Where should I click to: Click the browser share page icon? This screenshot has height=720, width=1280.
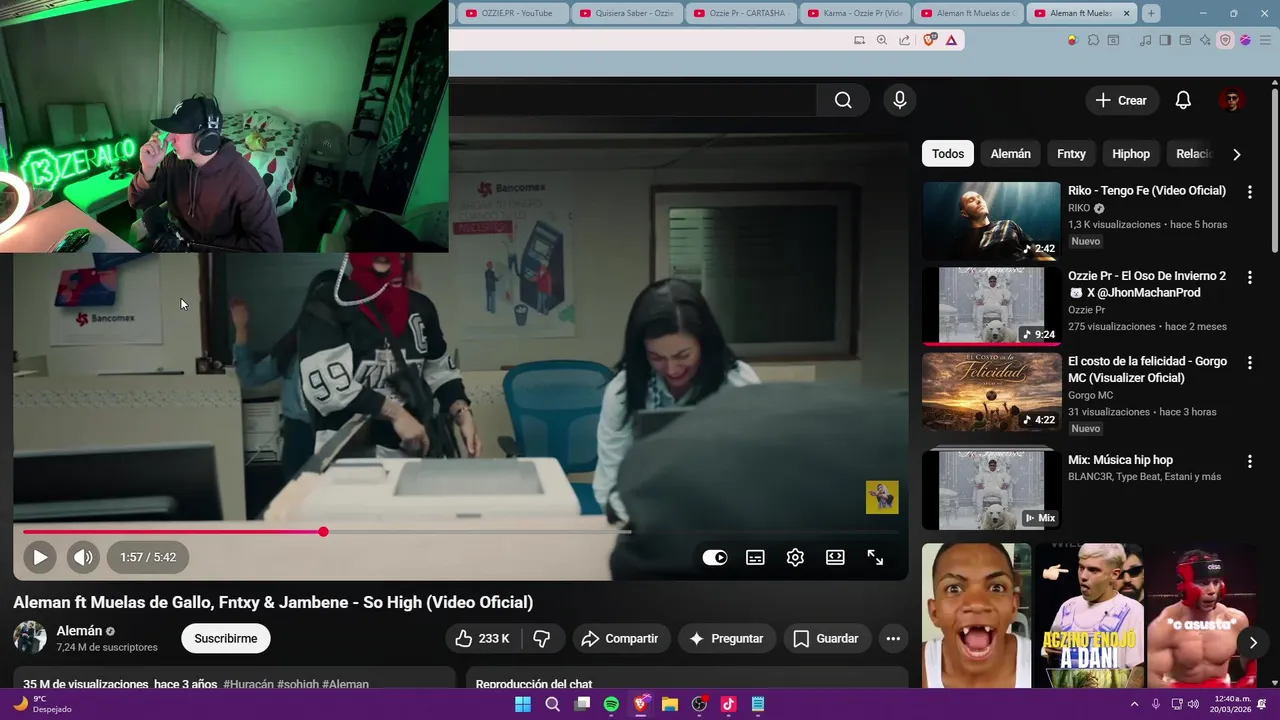[905, 40]
